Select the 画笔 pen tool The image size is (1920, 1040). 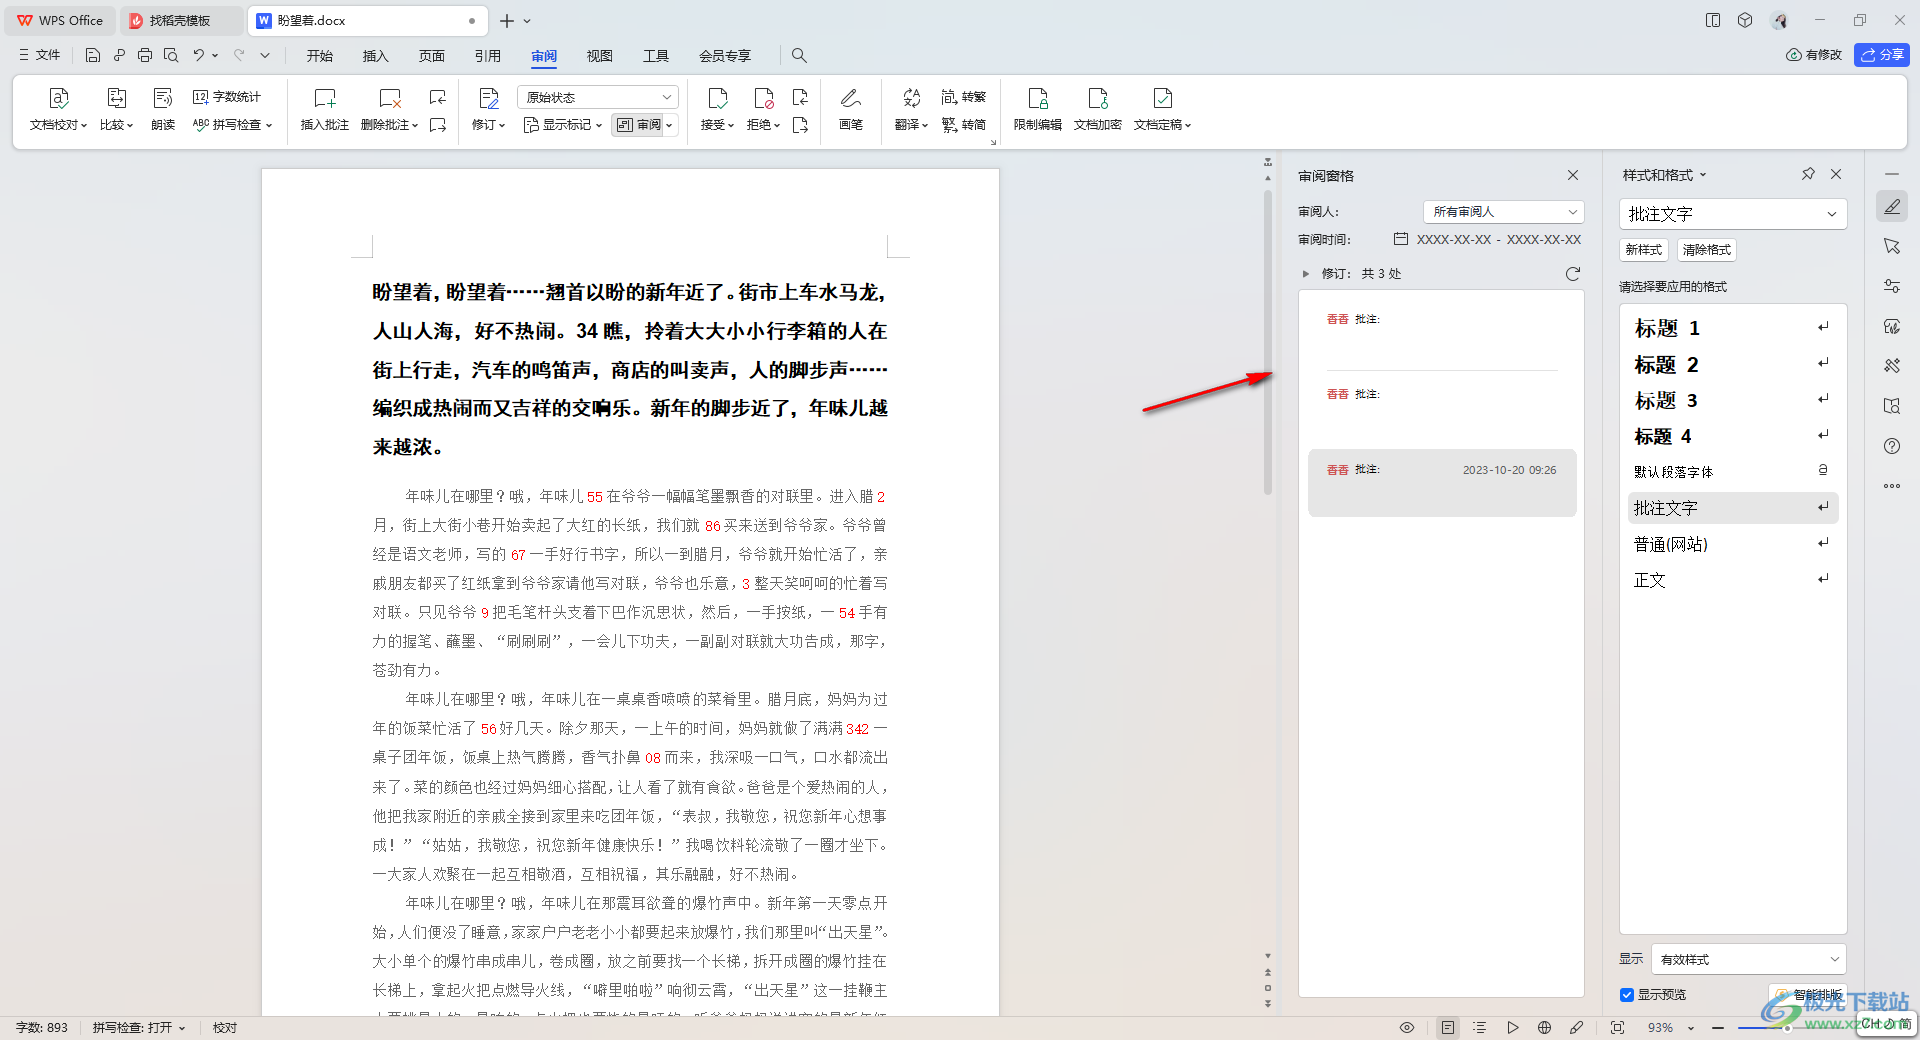pos(851,109)
